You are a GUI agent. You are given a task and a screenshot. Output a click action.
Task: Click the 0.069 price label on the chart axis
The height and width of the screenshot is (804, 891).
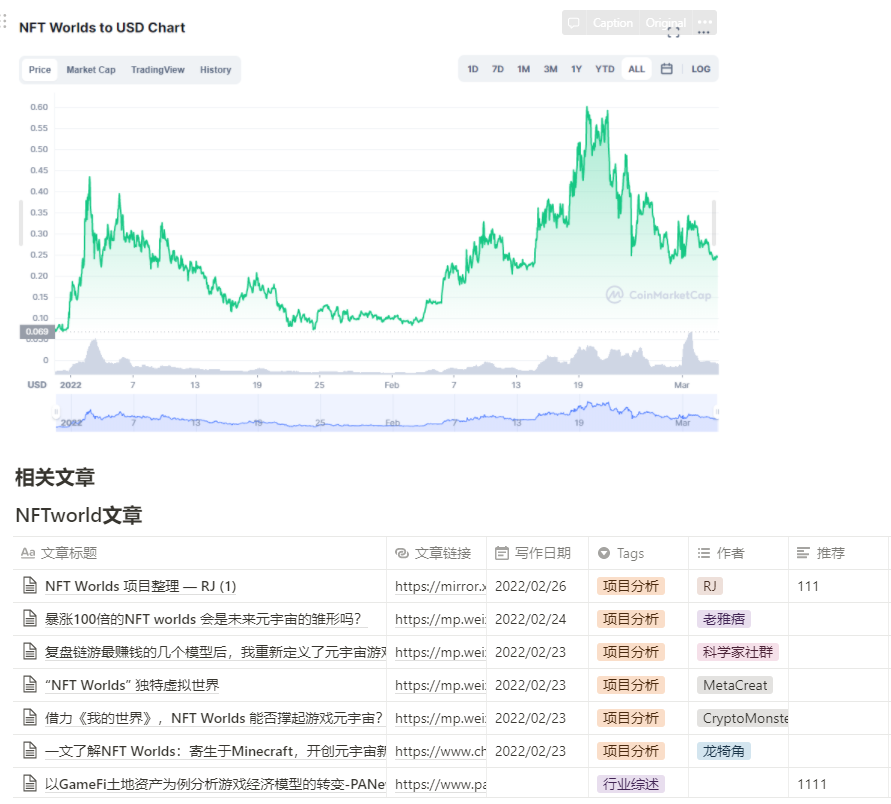click(38, 331)
